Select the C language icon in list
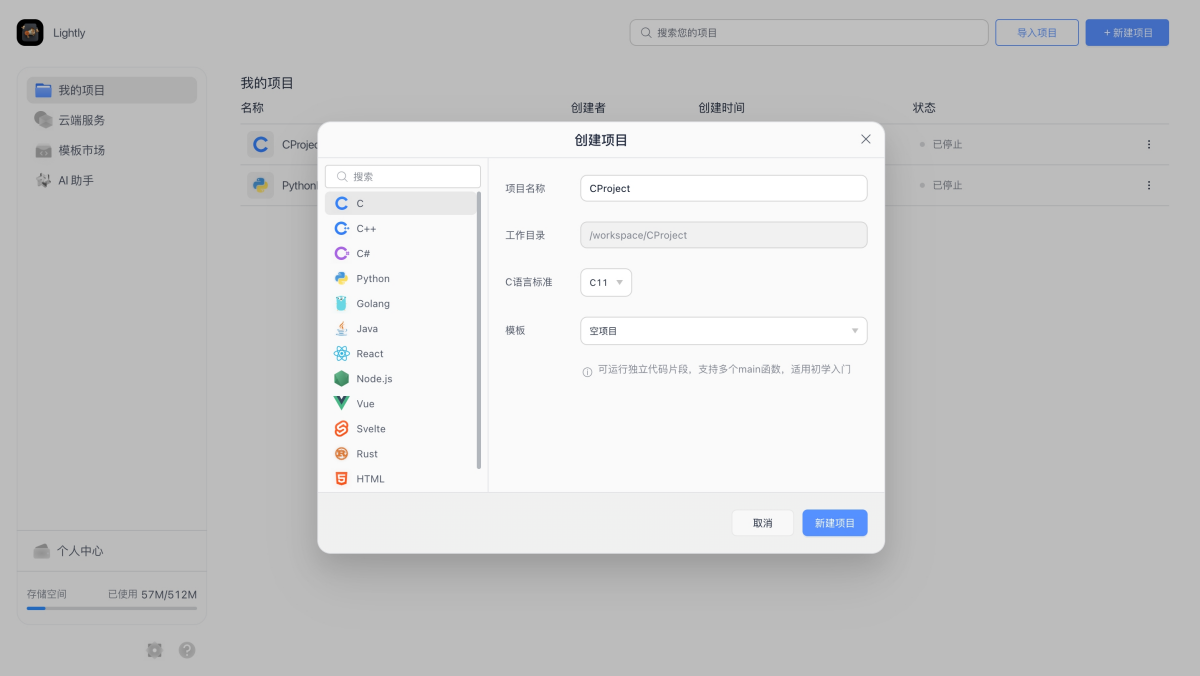The image size is (1200, 676). coord(342,203)
